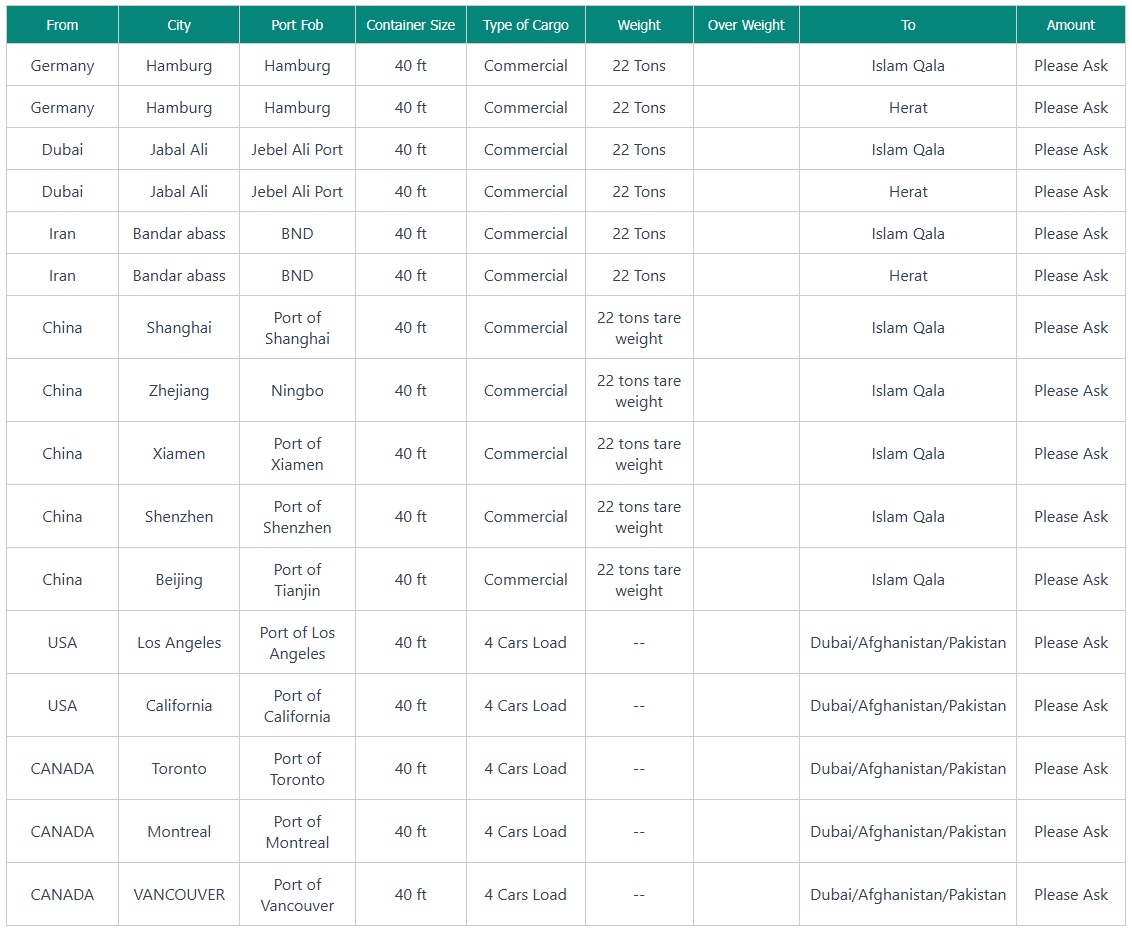Click the "Port of Toronto" cell
Screen dimensions: 1132x930
[297, 769]
